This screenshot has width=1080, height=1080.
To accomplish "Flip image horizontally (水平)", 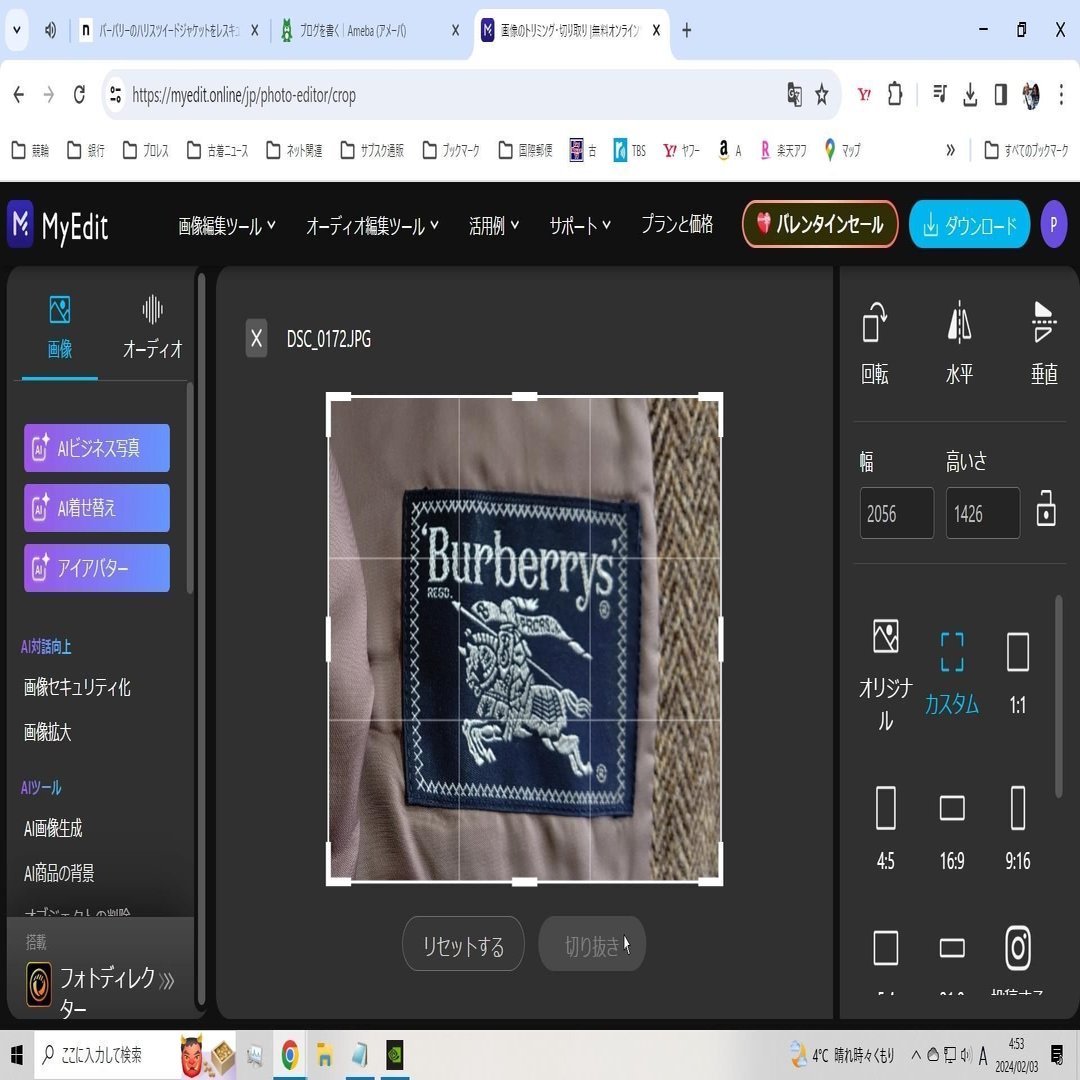I will [959, 343].
